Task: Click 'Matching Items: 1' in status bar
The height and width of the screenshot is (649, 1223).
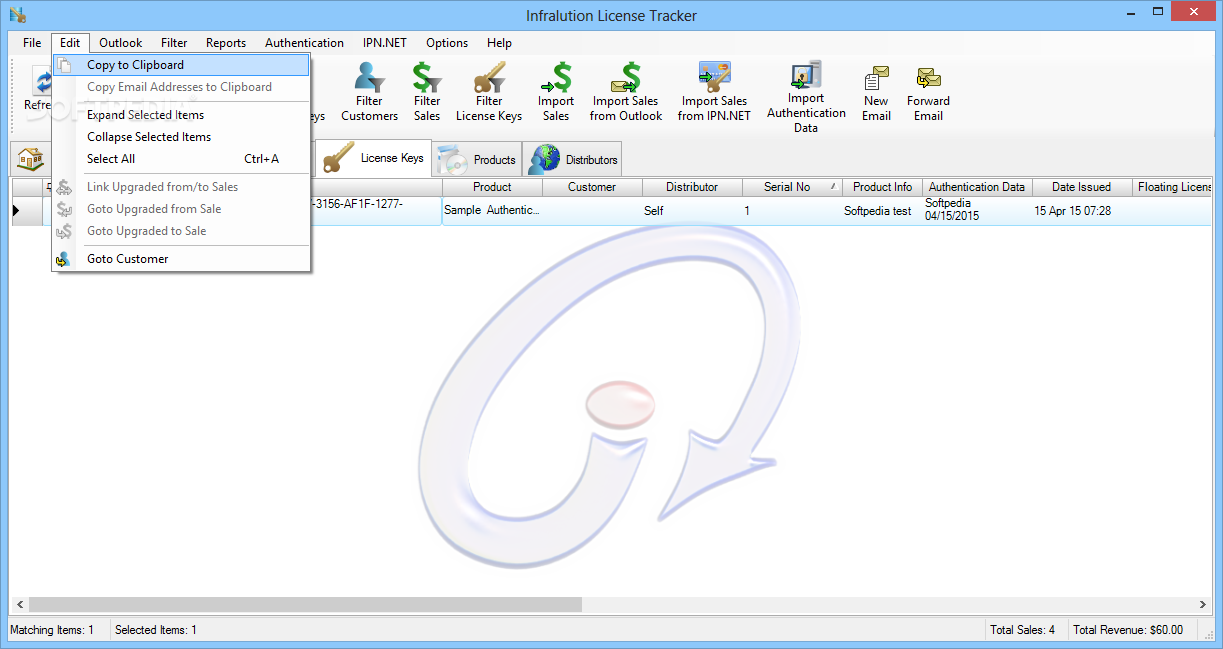Action: click(52, 630)
